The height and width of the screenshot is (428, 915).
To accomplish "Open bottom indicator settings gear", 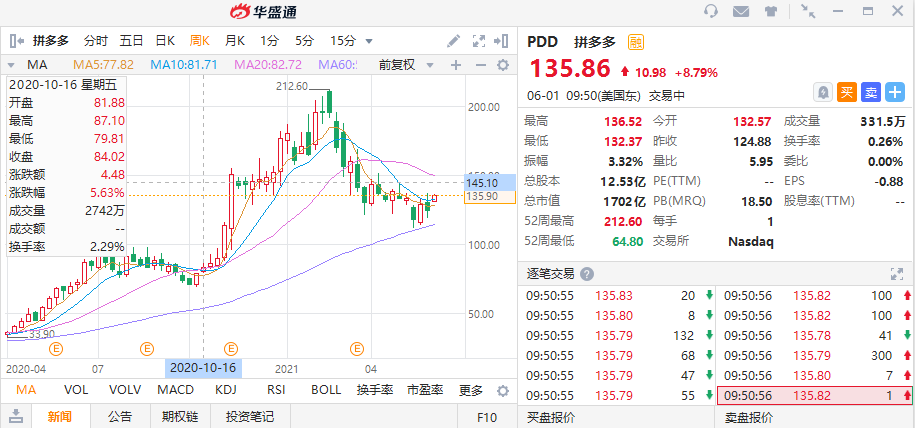I will pos(502,391).
